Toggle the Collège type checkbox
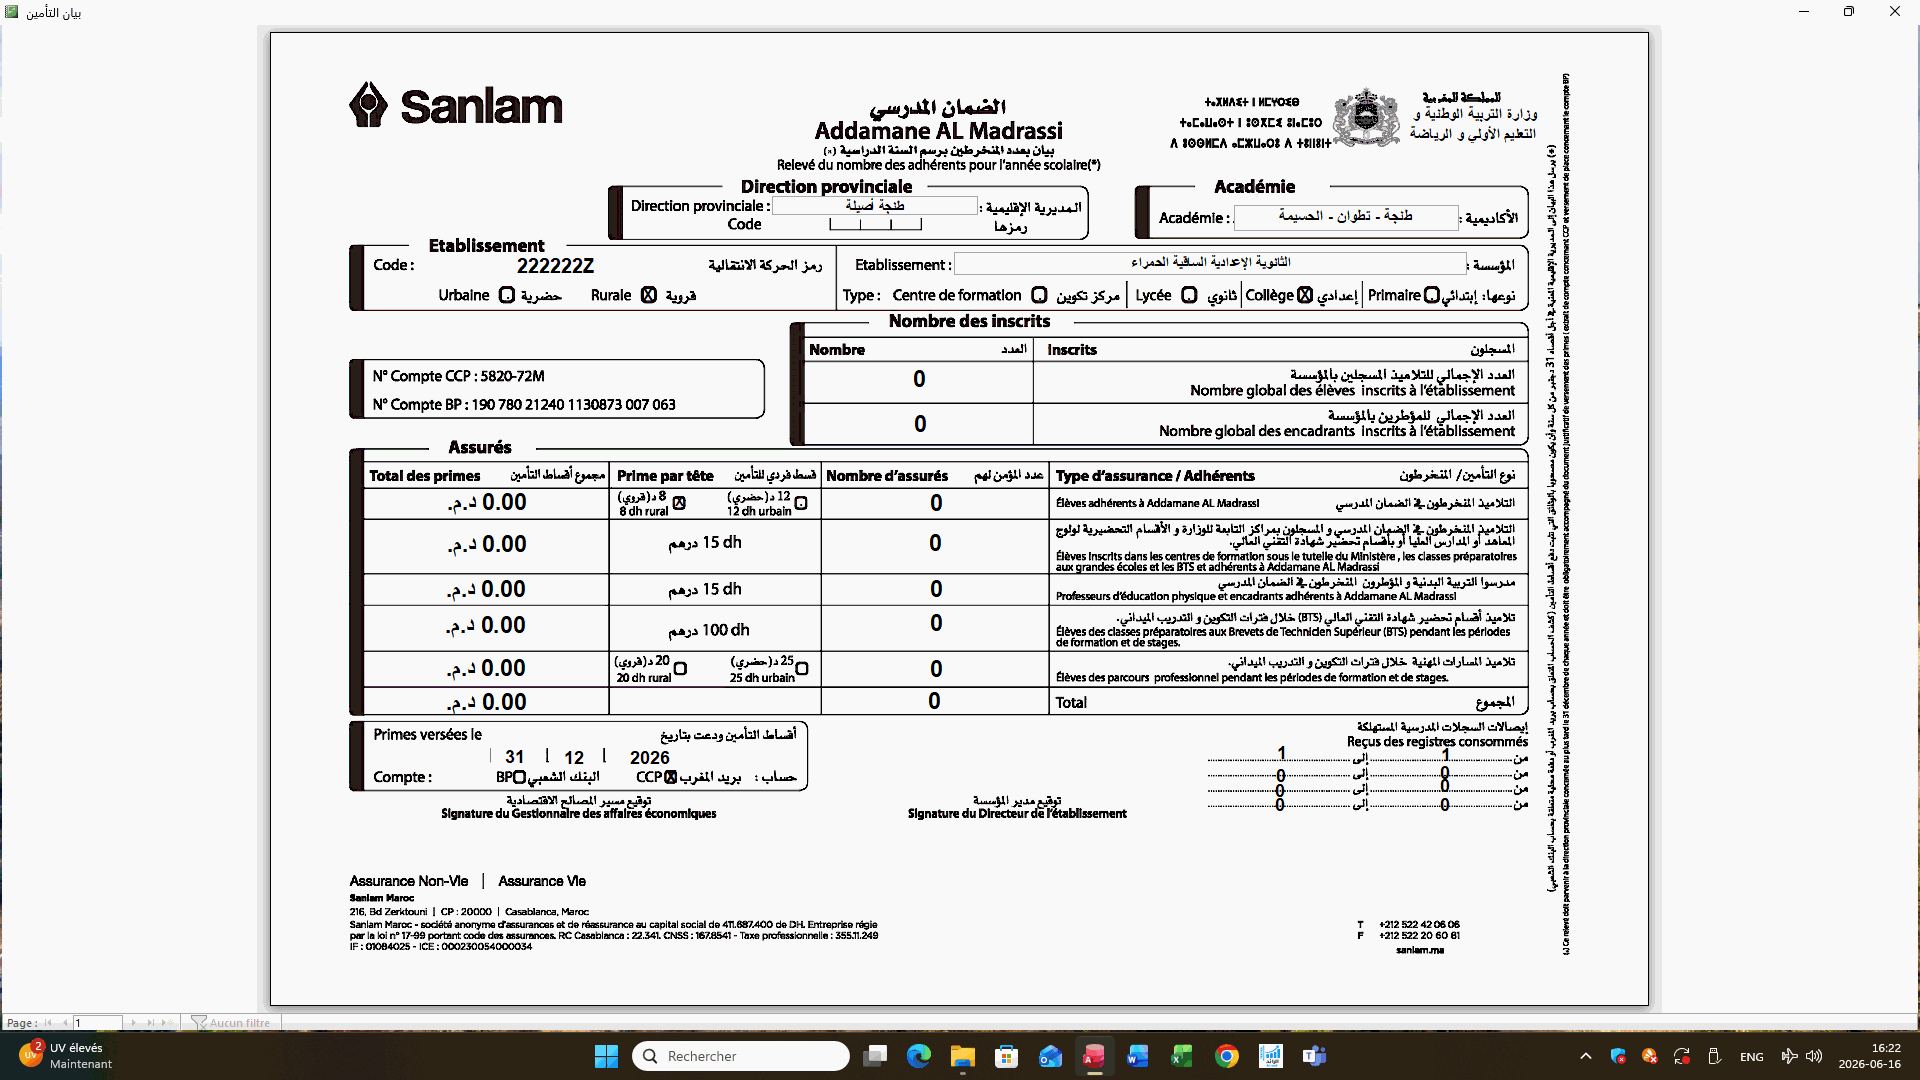The image size is (1920, 1080). tap(1305, 295)
